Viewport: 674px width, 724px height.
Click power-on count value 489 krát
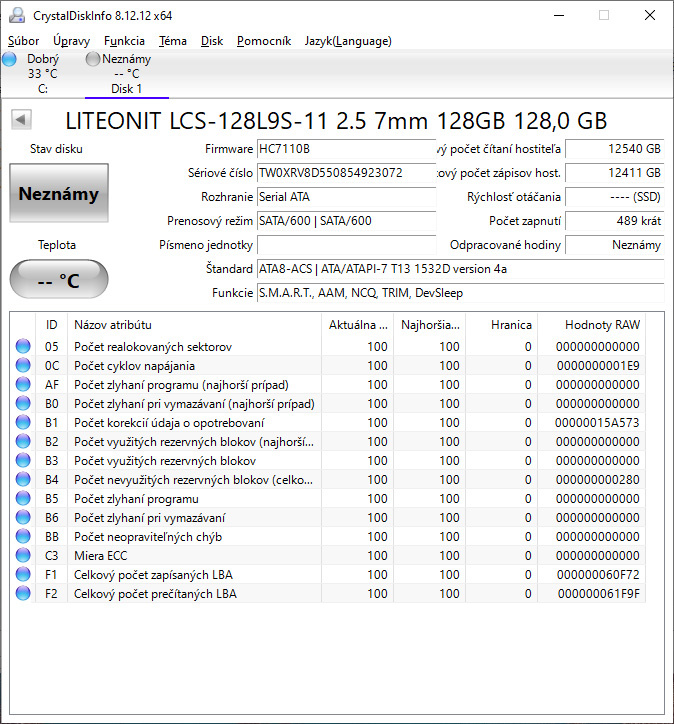pyautogui.click(x=614, y=221)
